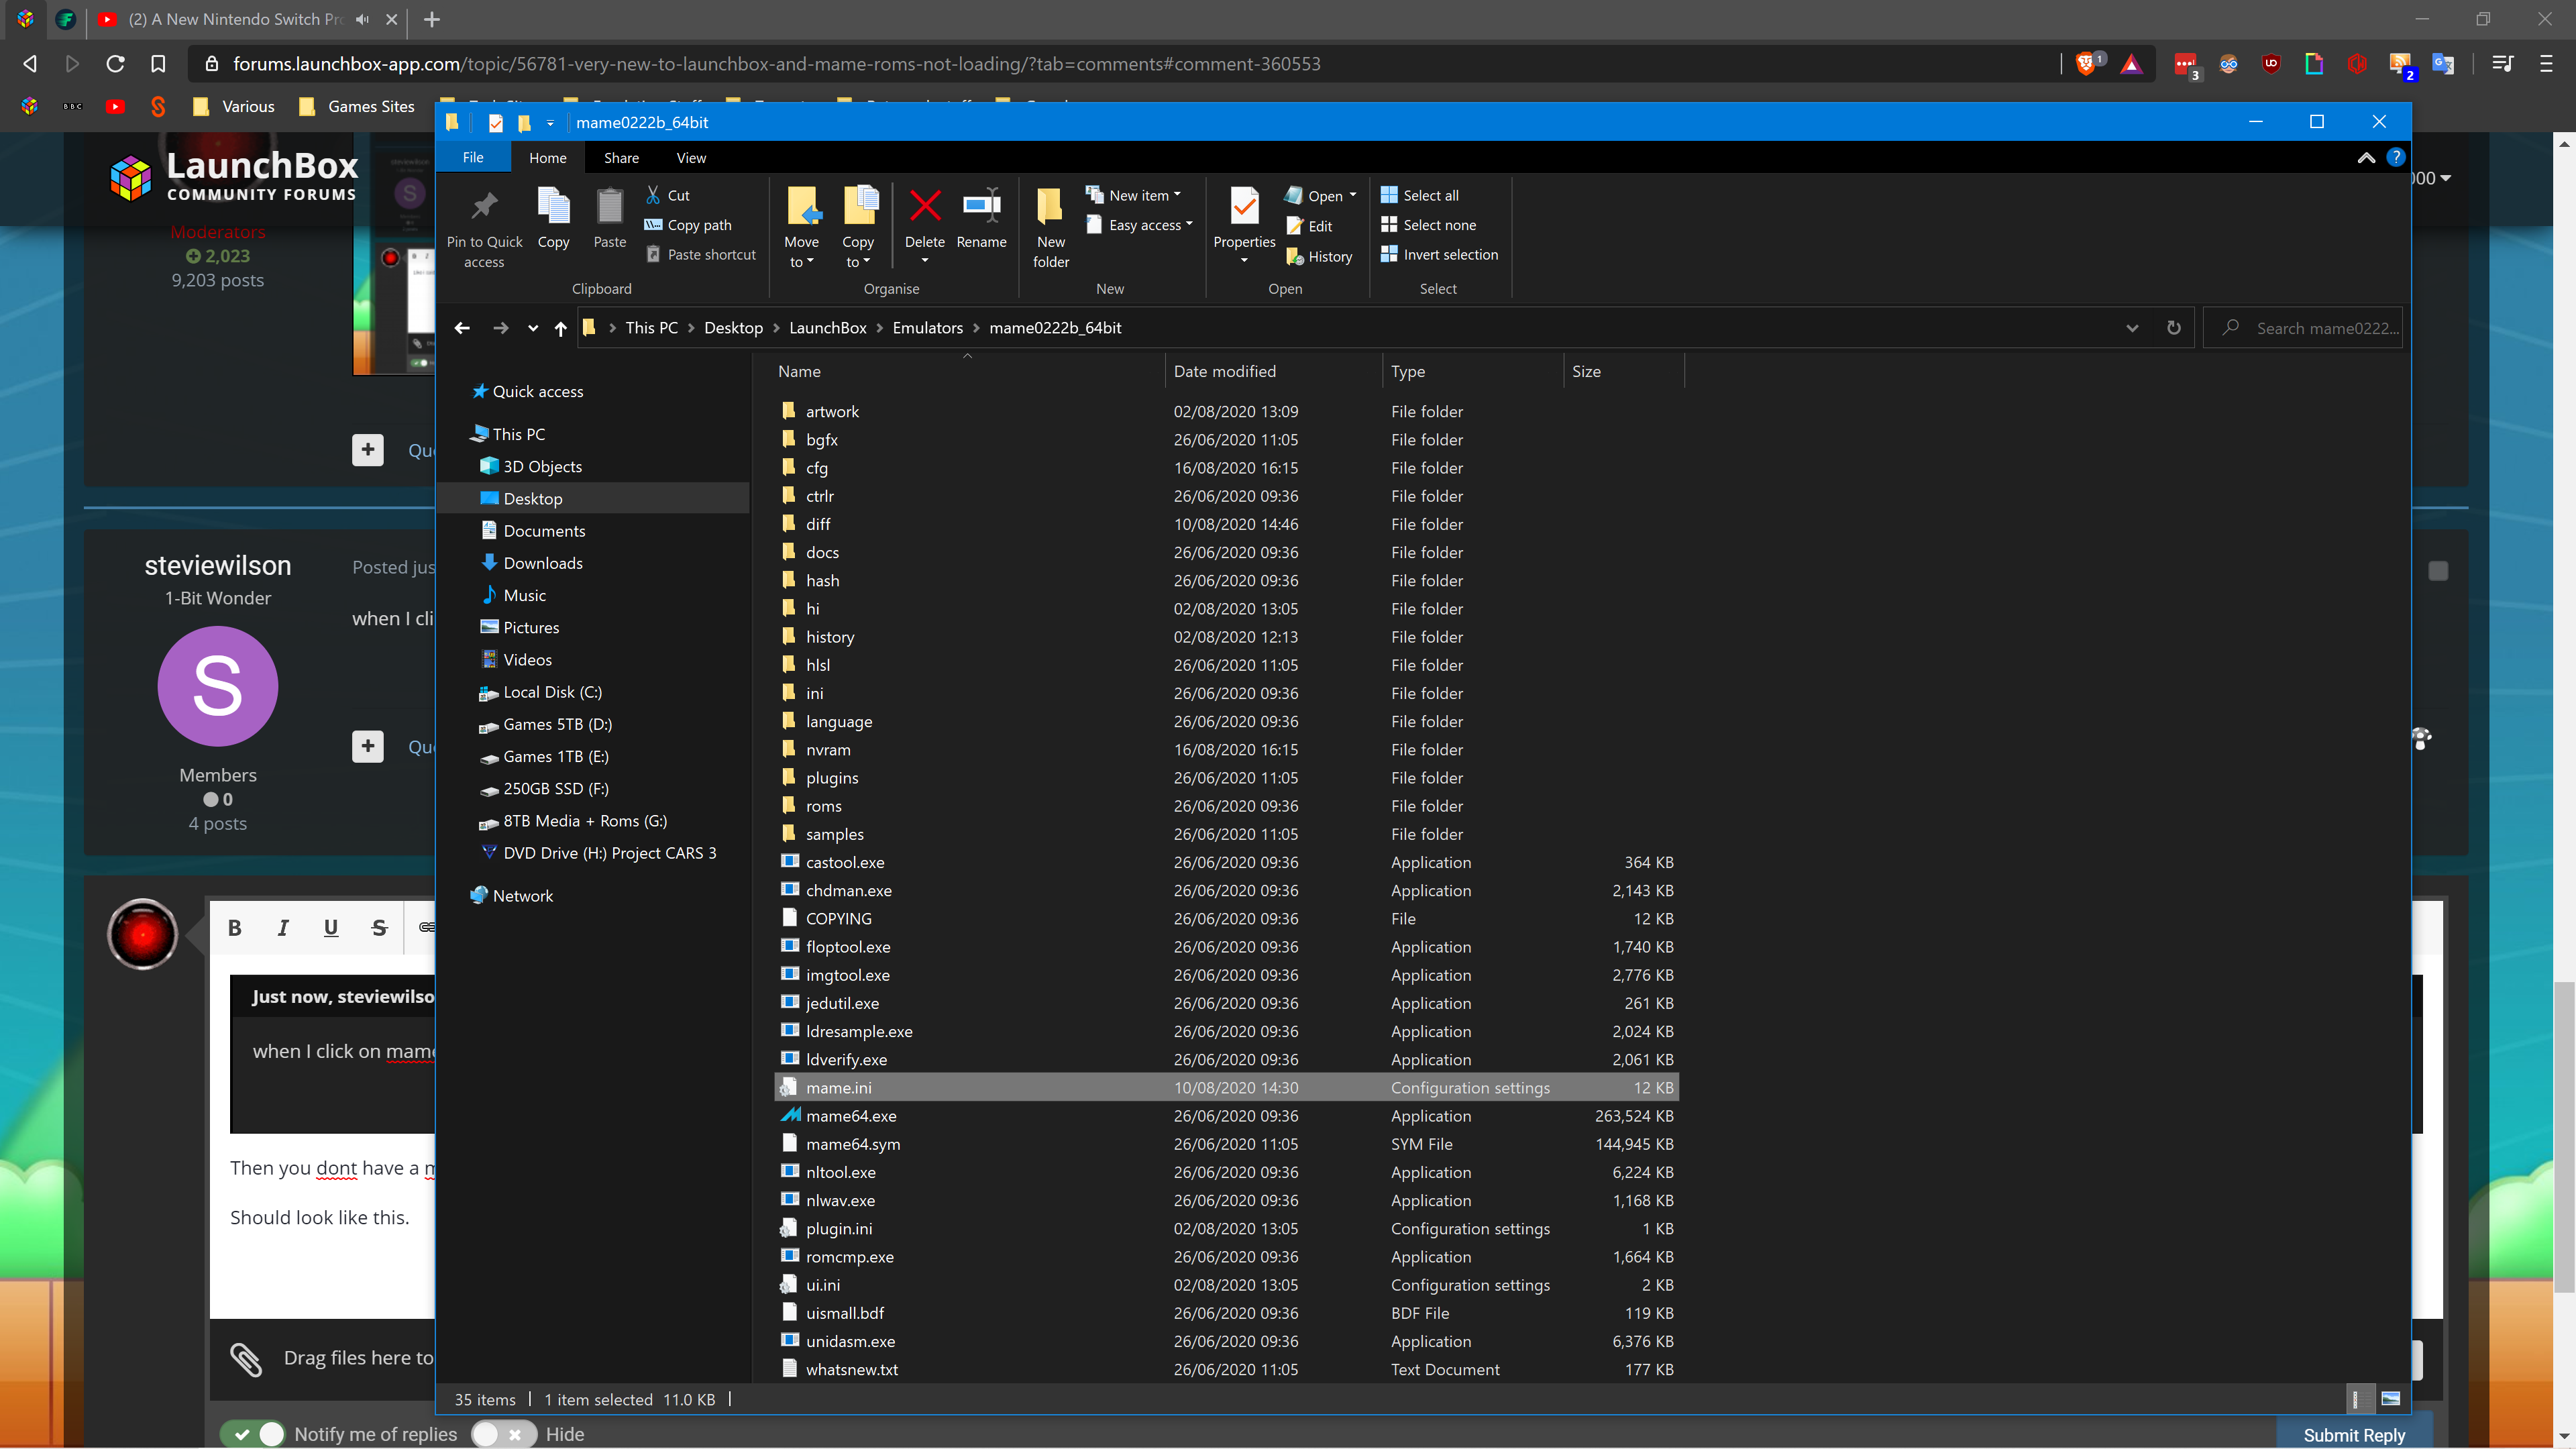Viewport: 2576px width, 1449px height.
Task: Toggle the Hide switch
Action: point(503,1434)
